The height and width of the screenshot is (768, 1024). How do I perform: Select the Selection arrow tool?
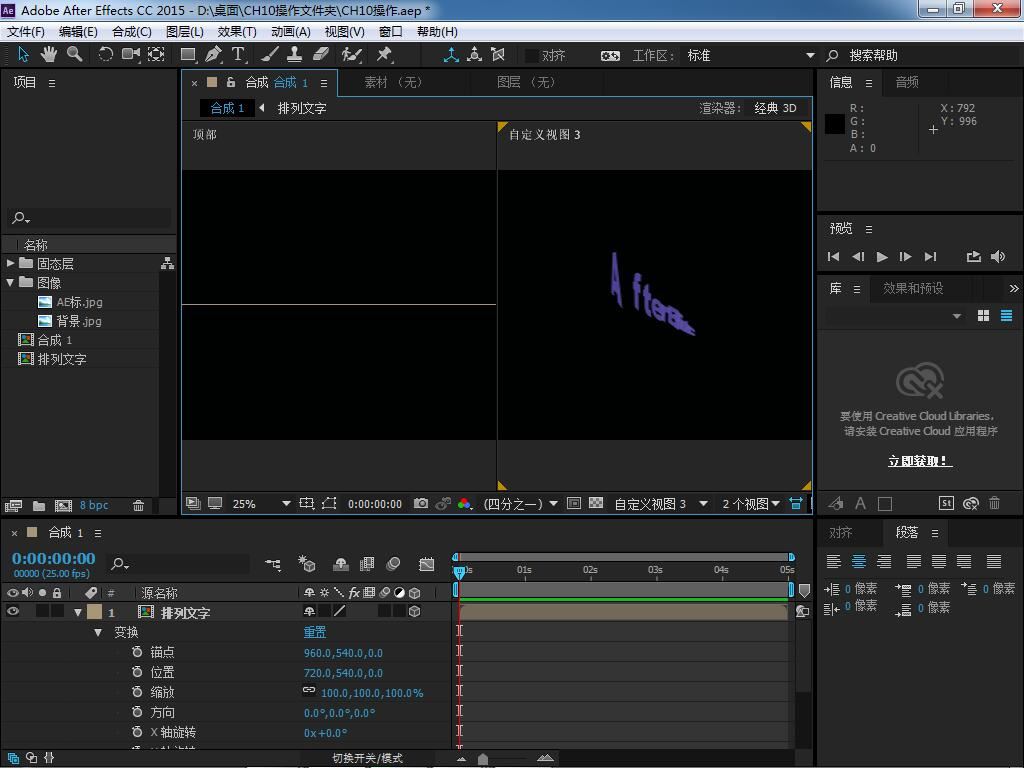tap(23, 55)
